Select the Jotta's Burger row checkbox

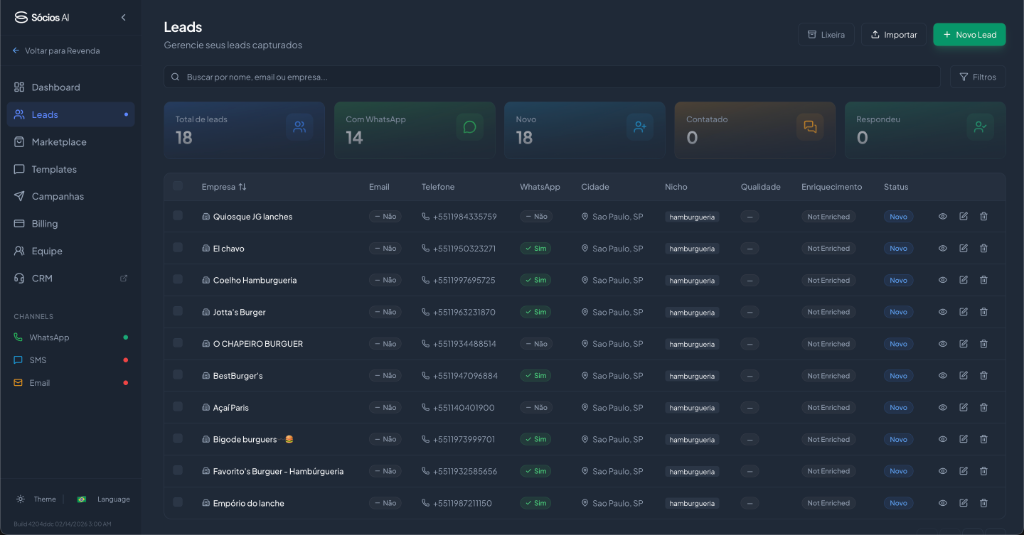178,311
